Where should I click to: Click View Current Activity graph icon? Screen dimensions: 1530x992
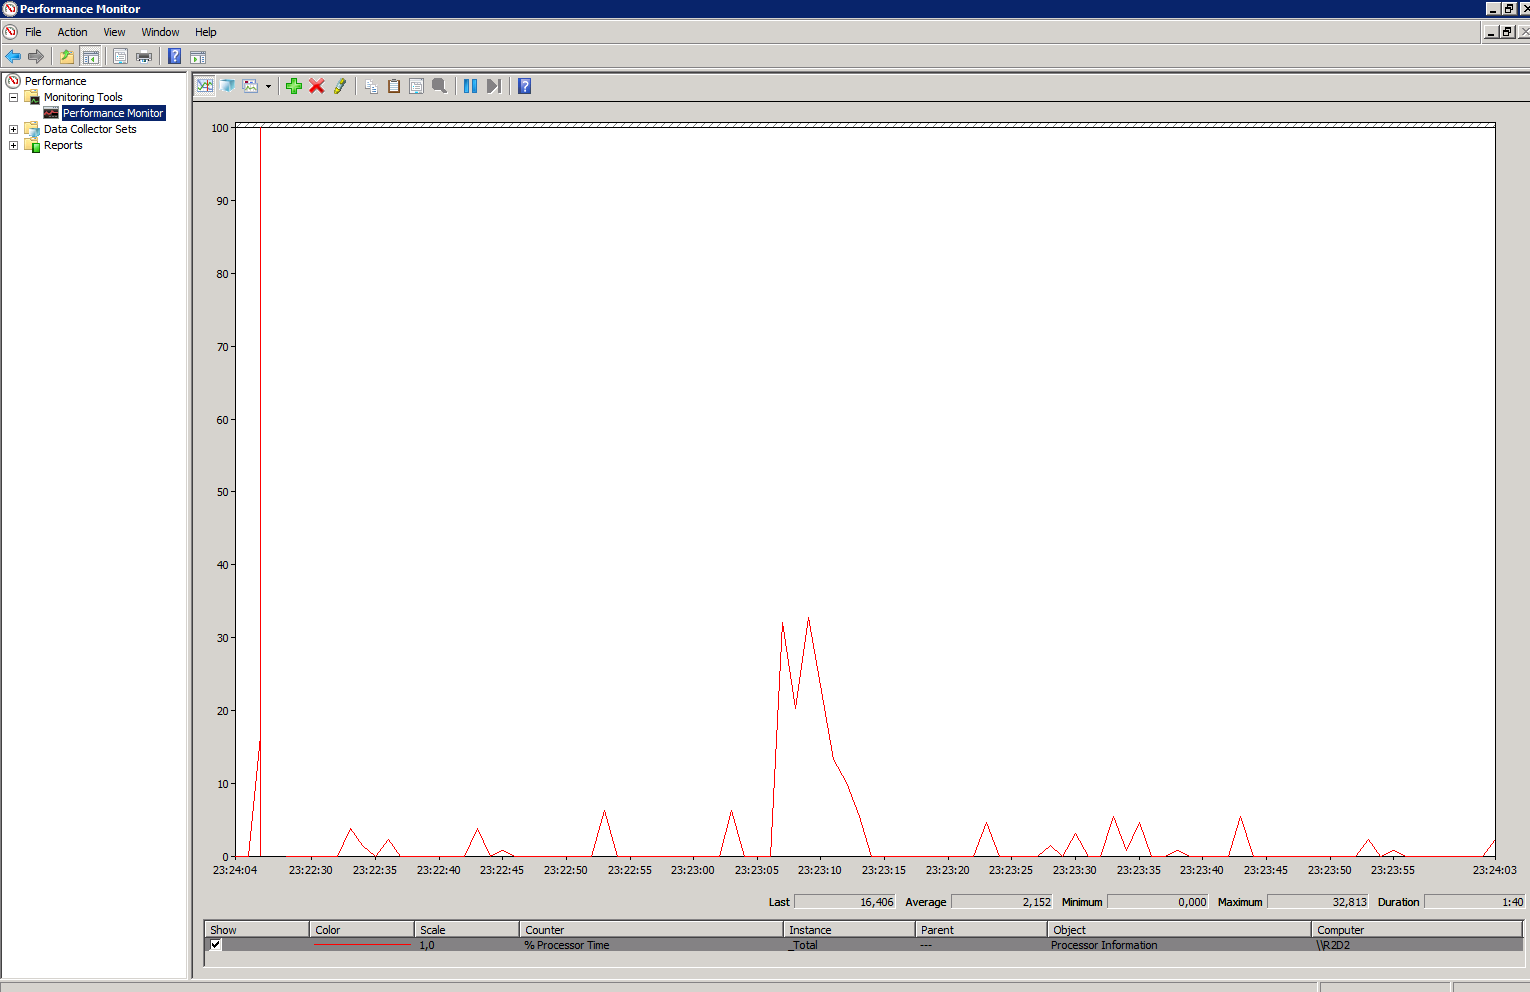tap(205, 86)
